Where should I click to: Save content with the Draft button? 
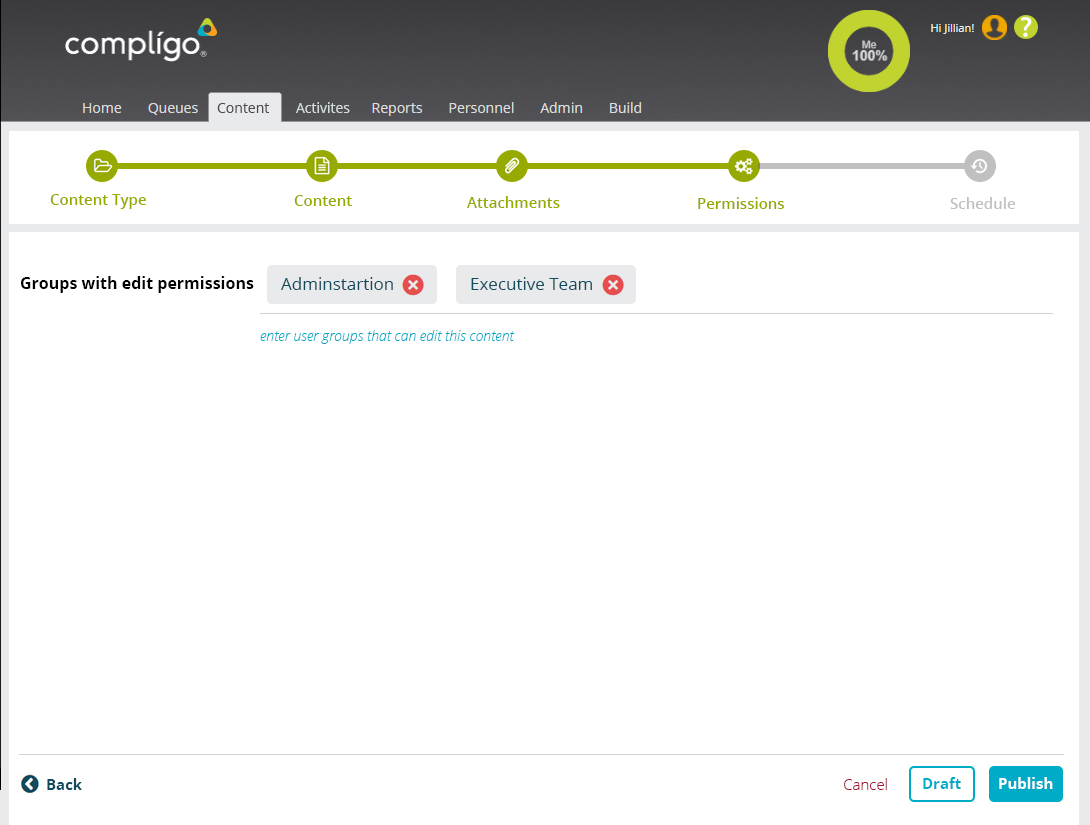(x=941, y=784)
